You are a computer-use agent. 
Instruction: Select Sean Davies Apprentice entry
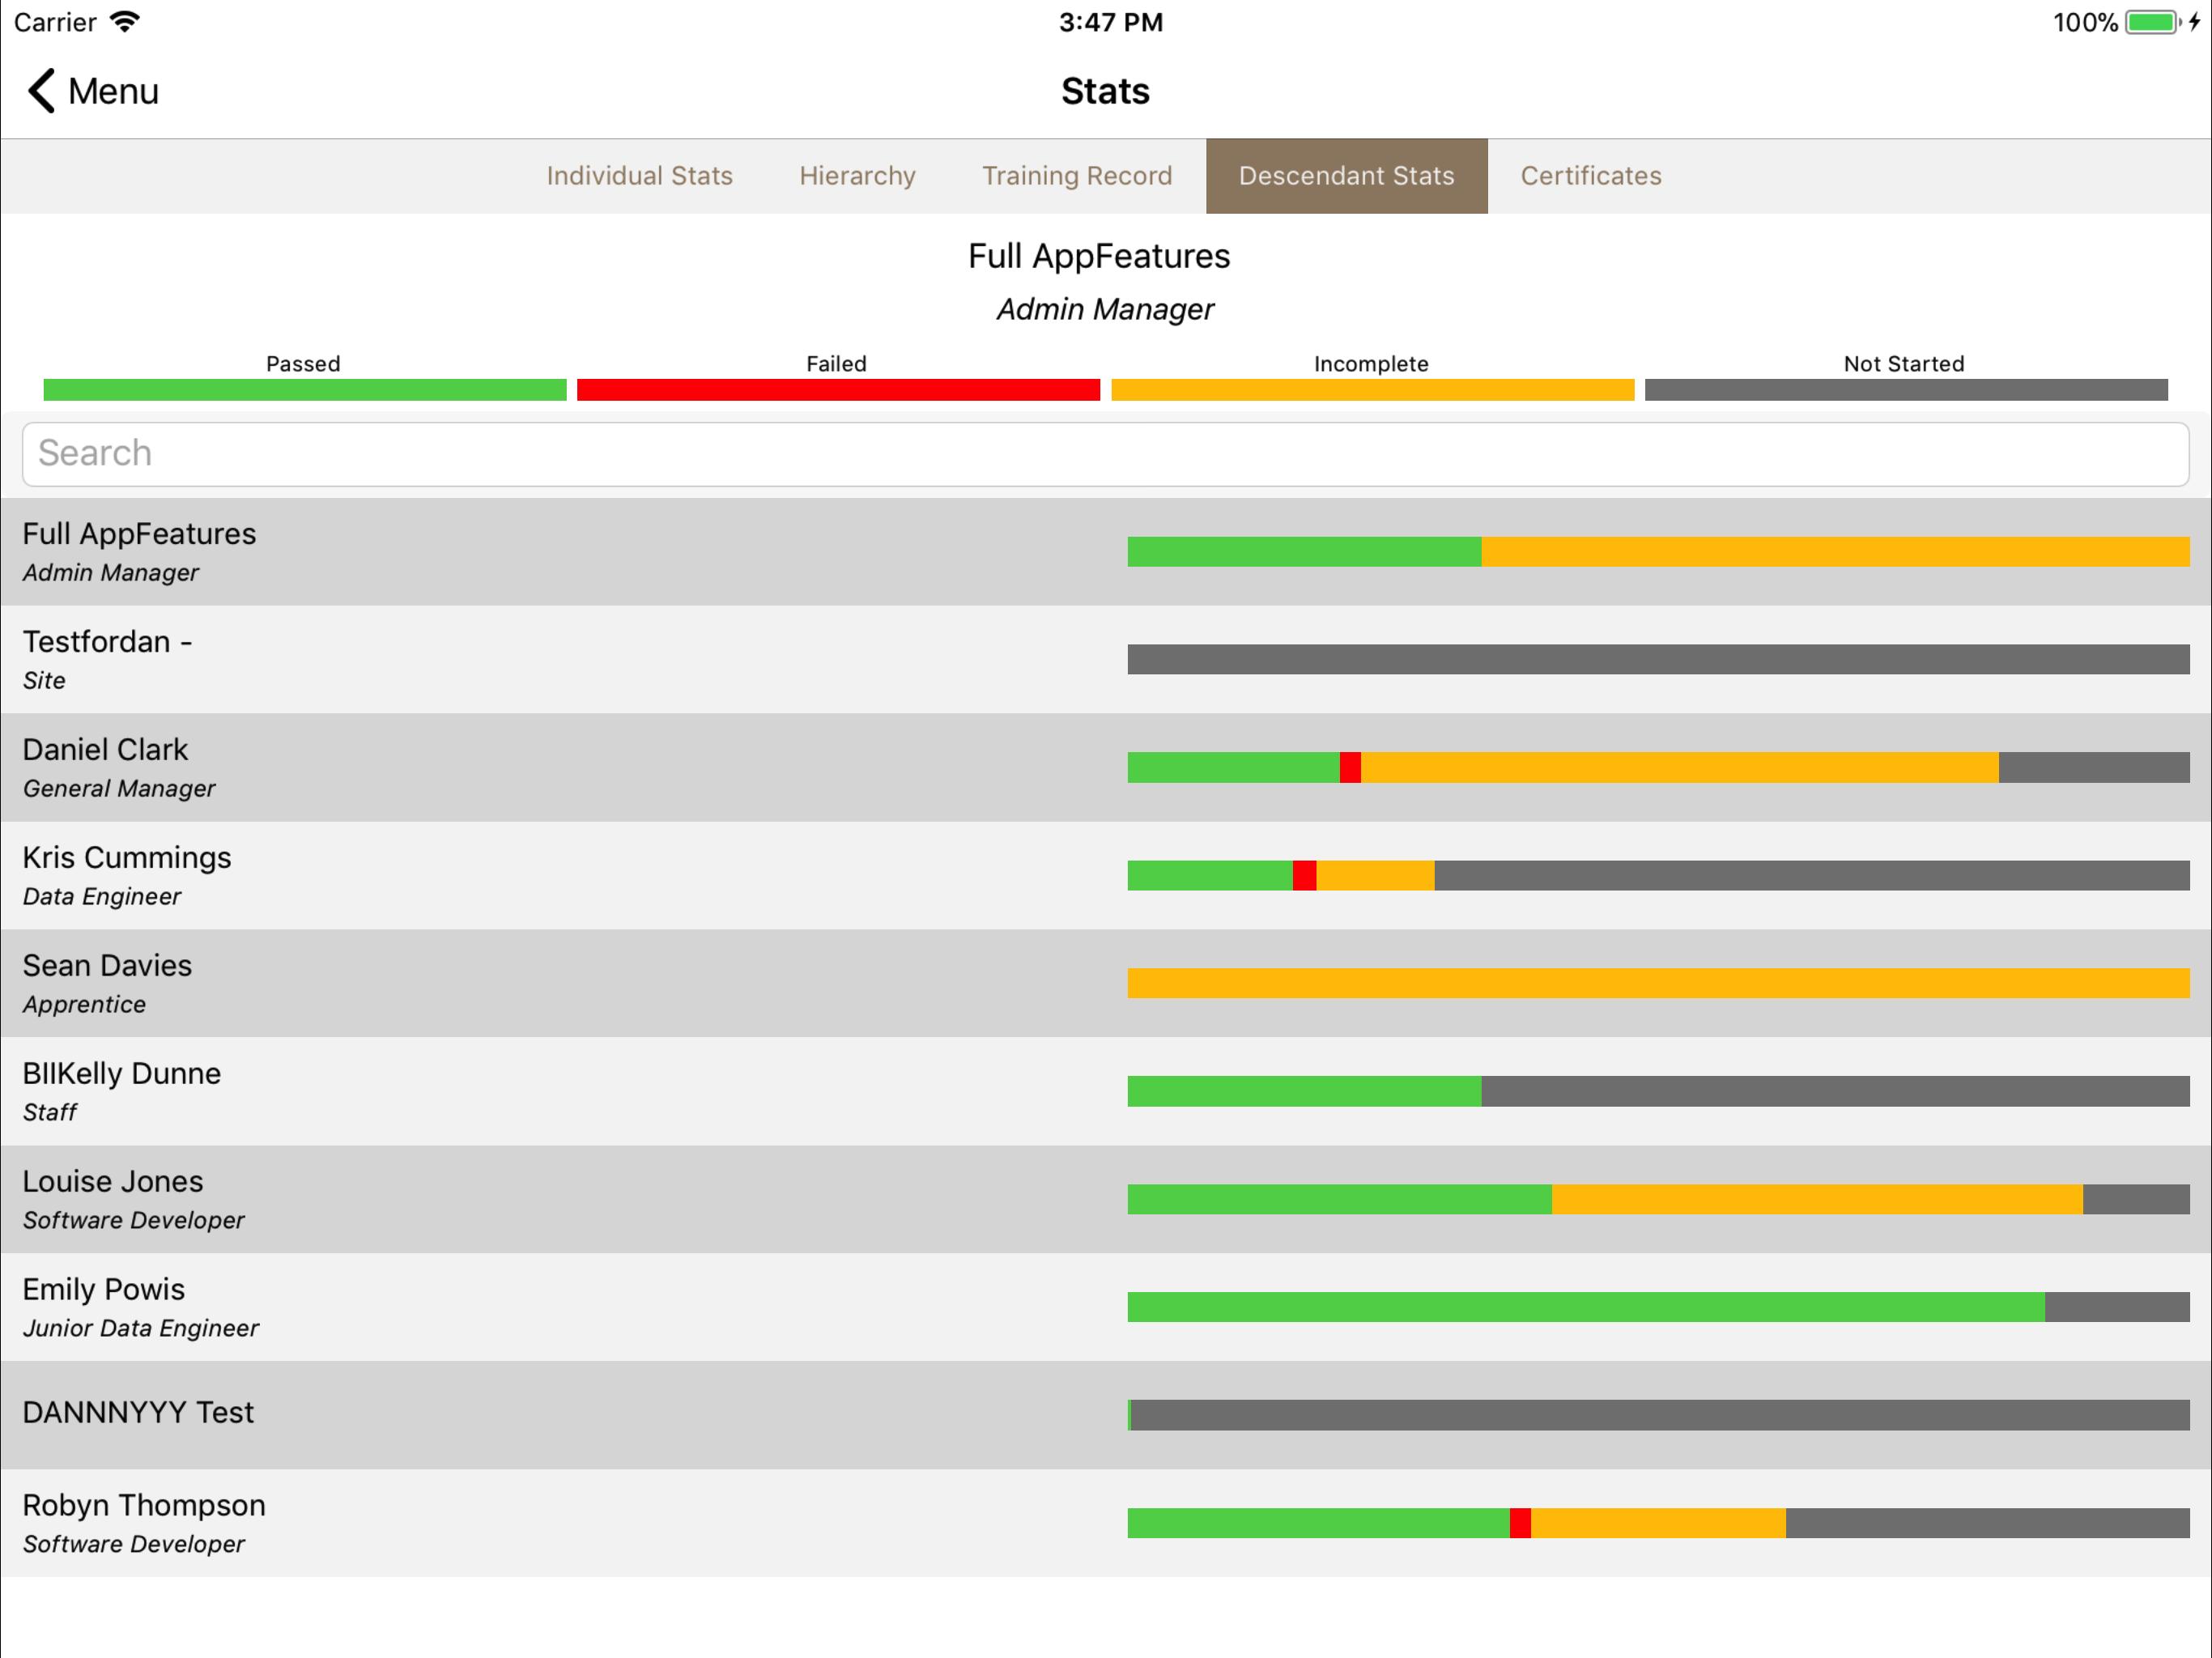1106,984
